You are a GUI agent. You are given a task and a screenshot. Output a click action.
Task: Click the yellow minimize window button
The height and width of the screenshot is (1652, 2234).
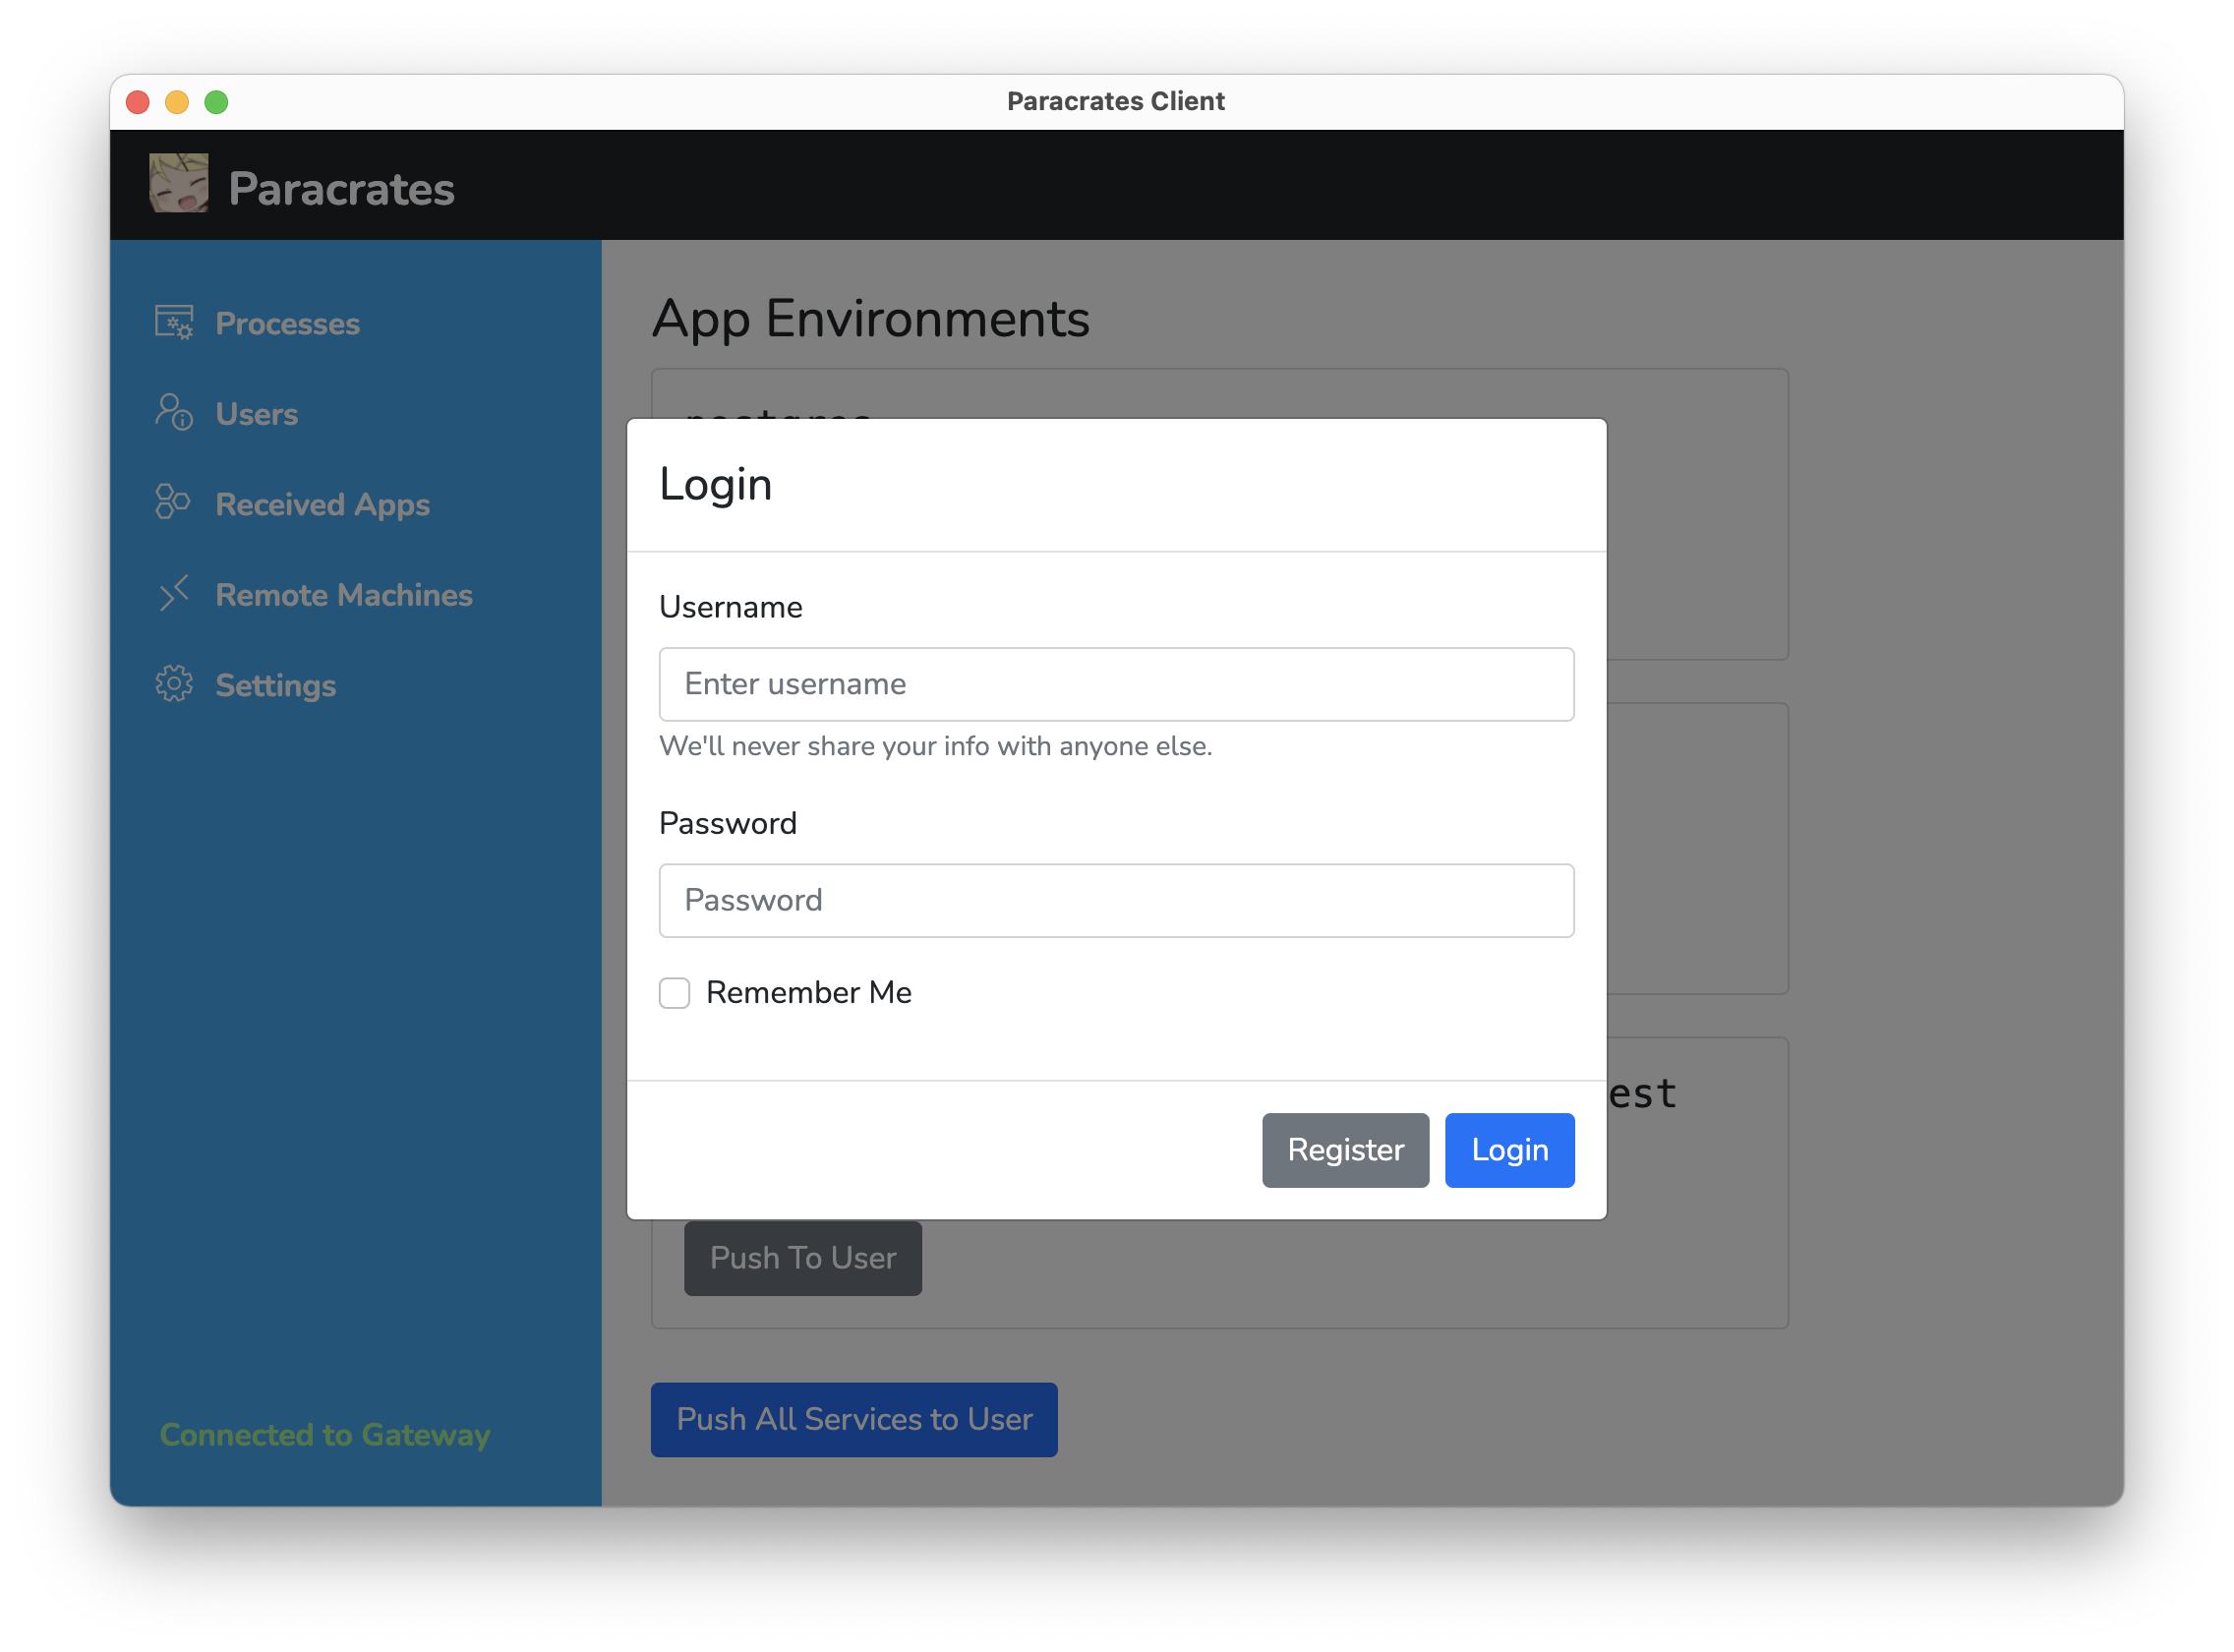[177, 102]
